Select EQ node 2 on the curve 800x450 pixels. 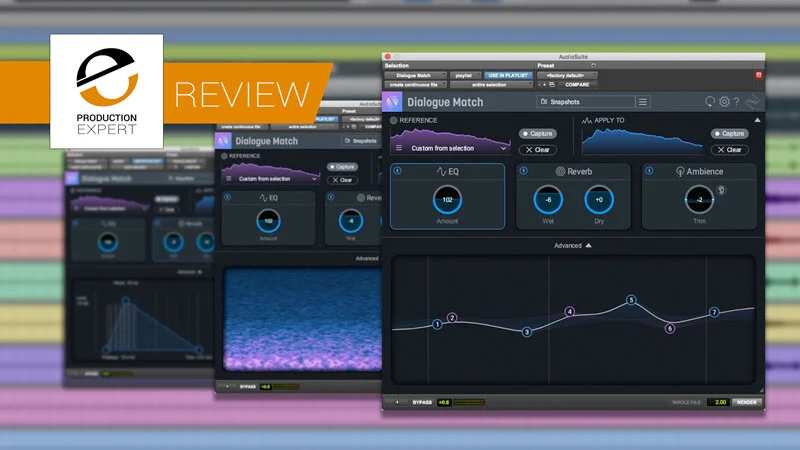pos(452,317)
